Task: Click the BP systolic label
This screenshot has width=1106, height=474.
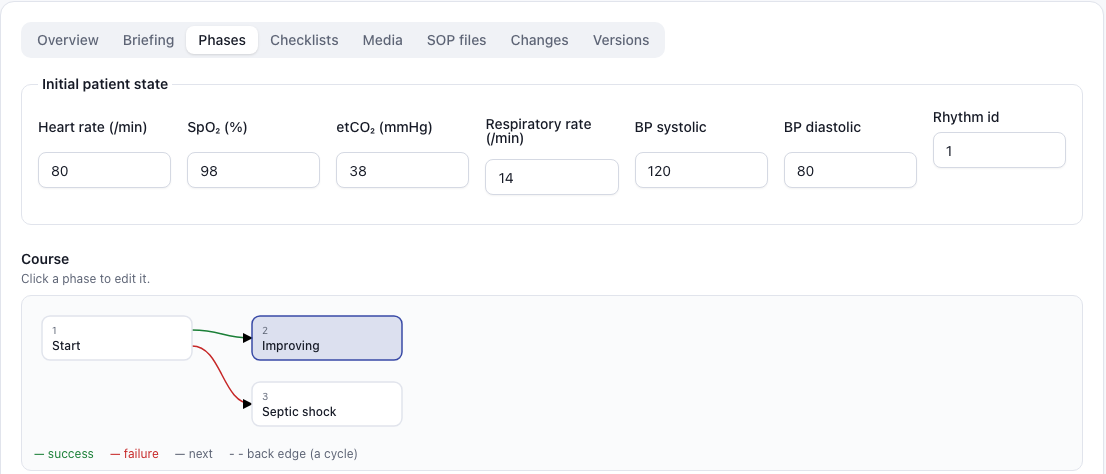Action: (671, 128)
